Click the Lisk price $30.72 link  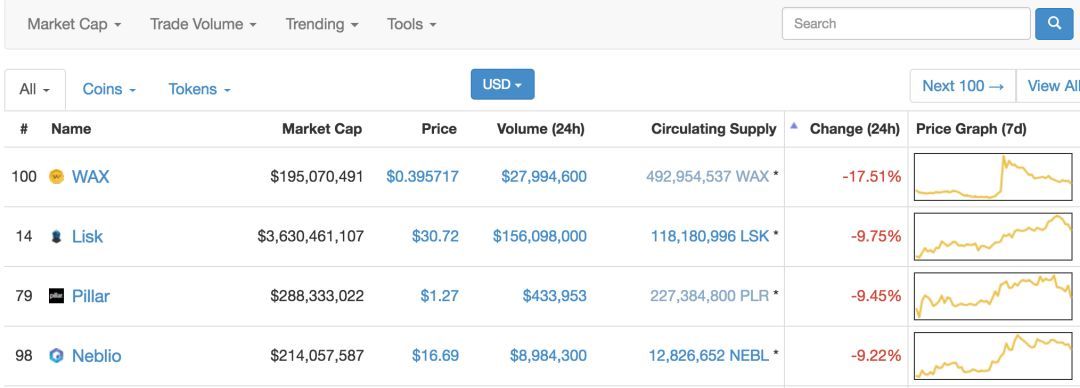435,236
